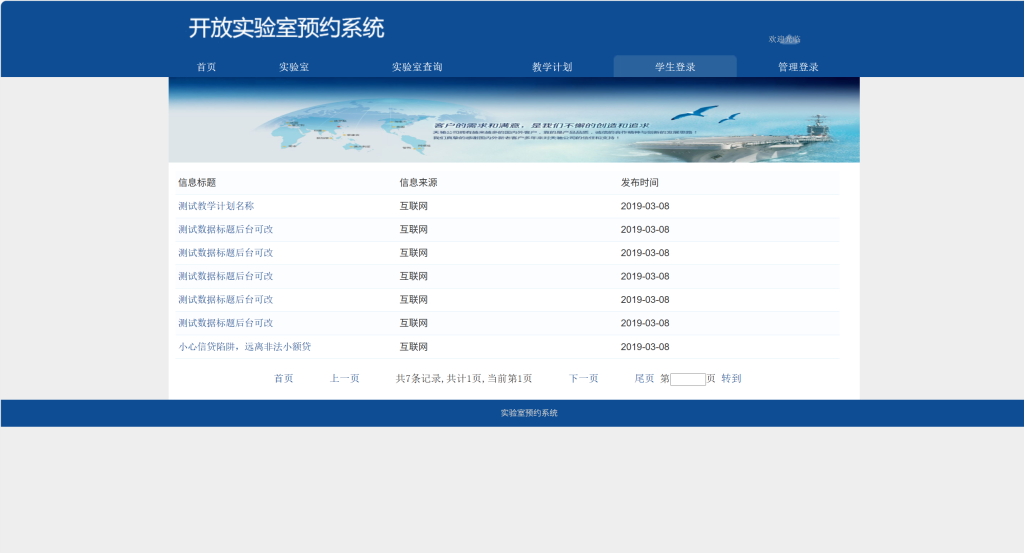Focus the page number input field
Viewport: 1024px width, 553px height.
pos(688,379)
